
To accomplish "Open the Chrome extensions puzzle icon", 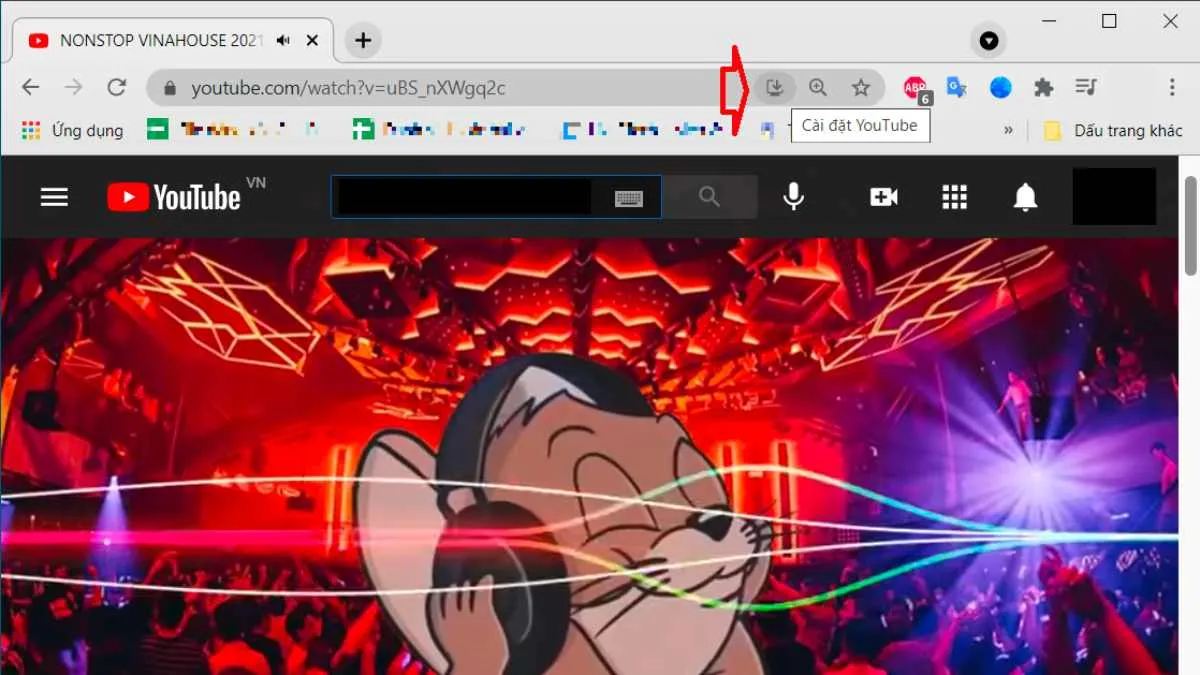I will point(1043,87).
